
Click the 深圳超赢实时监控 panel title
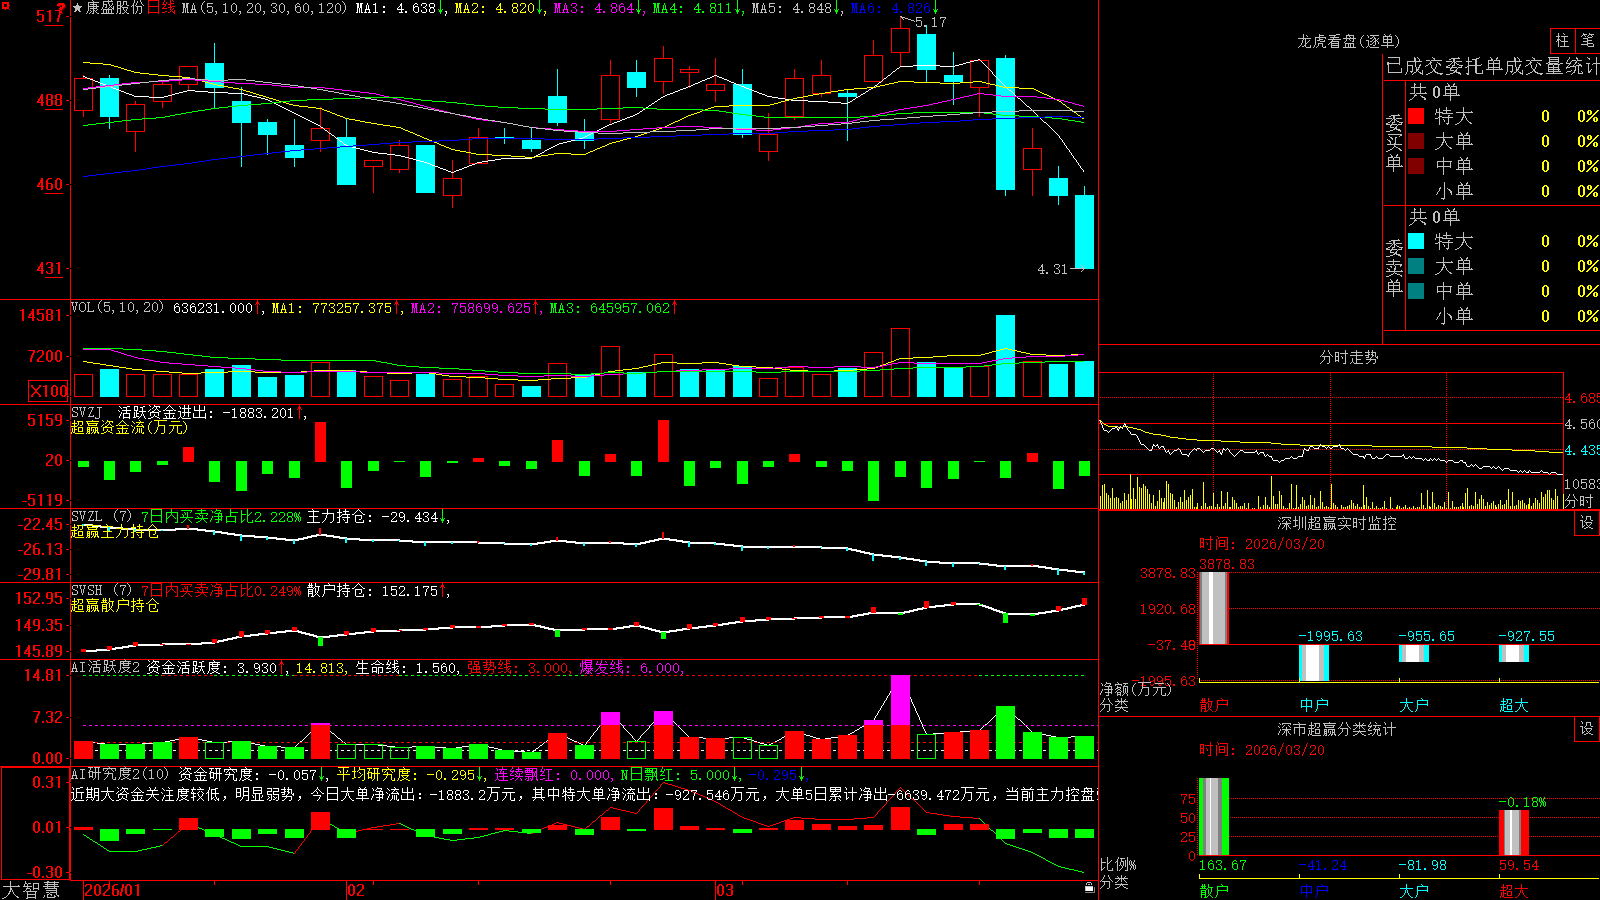(x=1337, y=523)
